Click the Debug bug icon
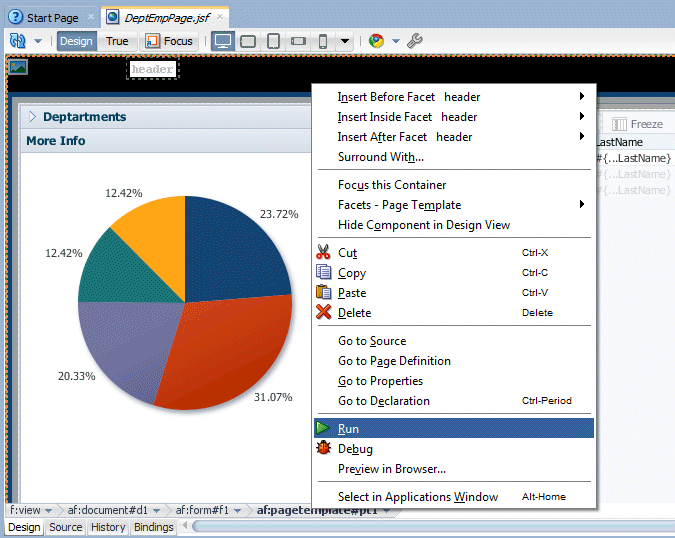675x538 pixels. [323, 448]
